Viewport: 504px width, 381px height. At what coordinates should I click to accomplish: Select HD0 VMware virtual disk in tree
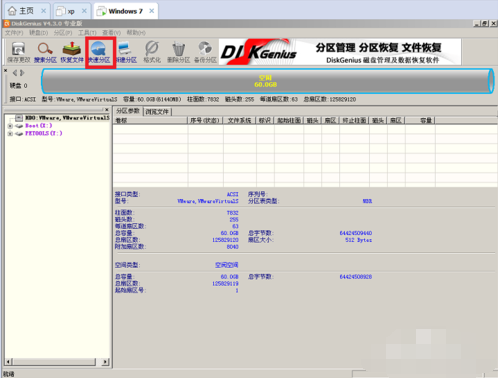67,118
